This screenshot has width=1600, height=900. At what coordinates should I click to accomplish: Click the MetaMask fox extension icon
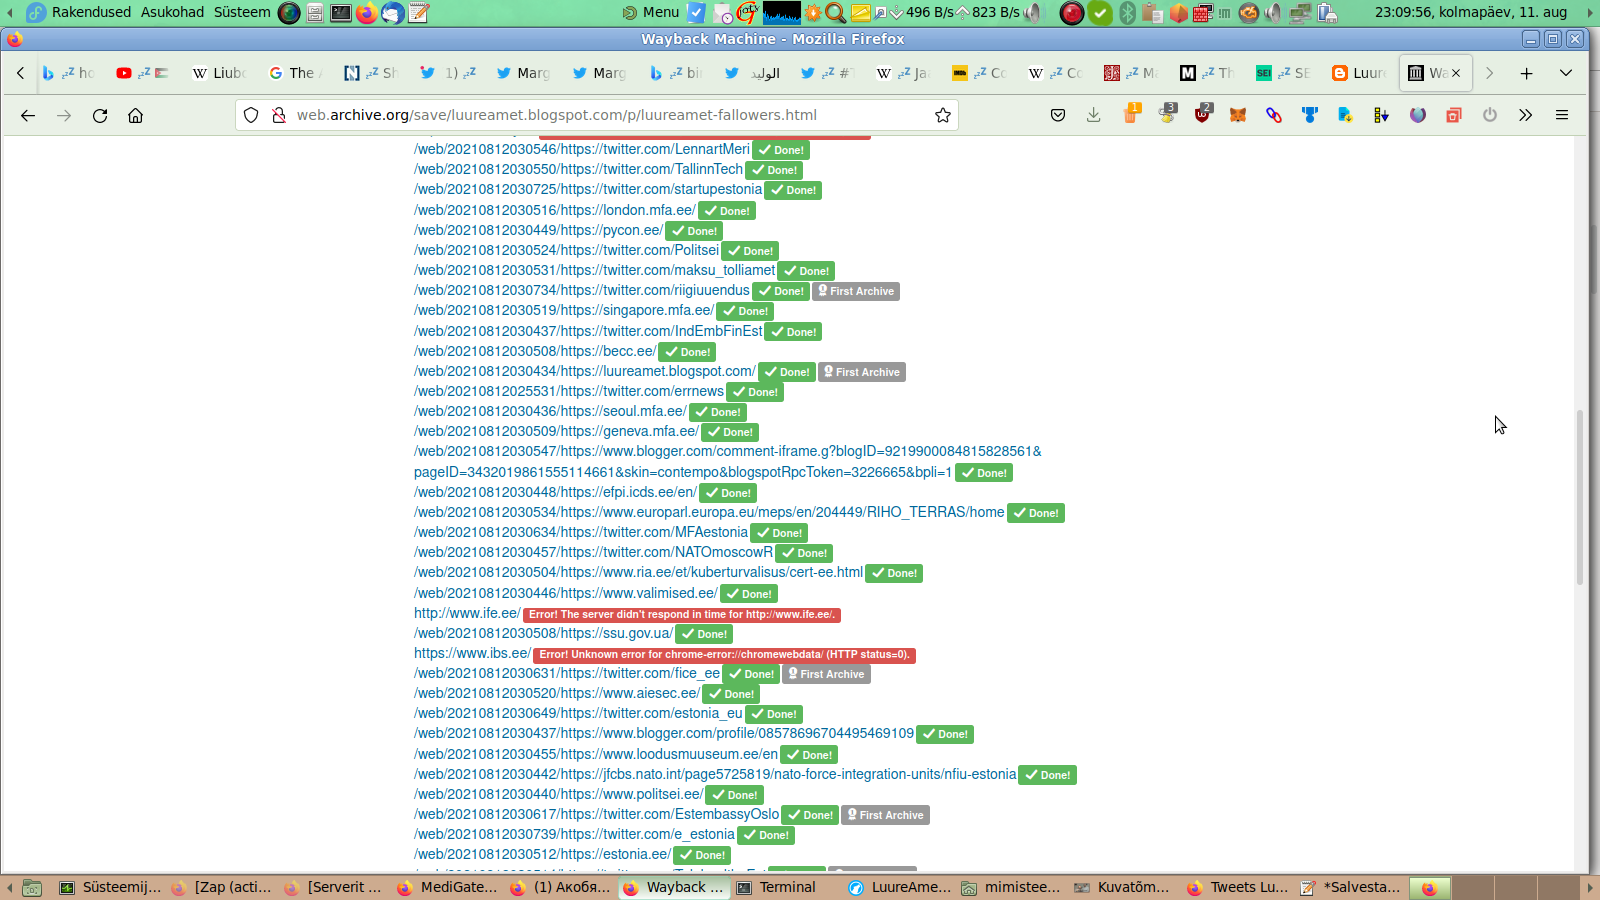pos(1238,115)
